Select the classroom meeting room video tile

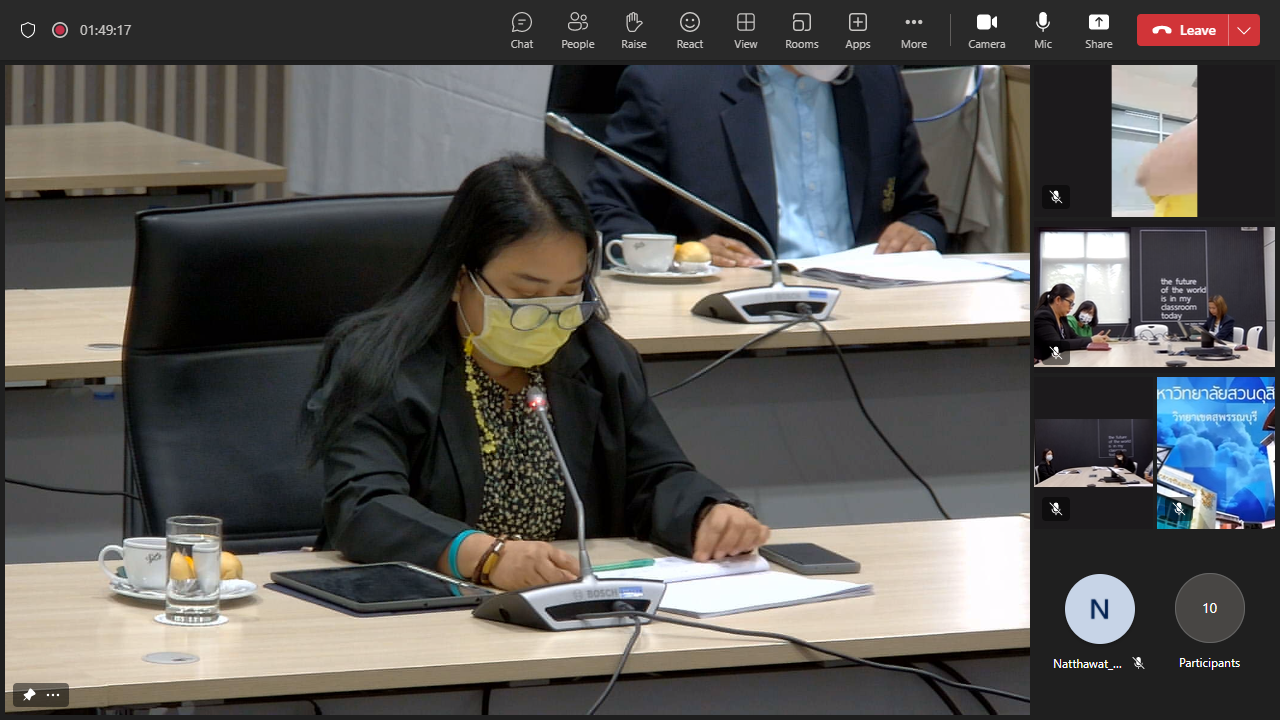[x=1154, y=297]
